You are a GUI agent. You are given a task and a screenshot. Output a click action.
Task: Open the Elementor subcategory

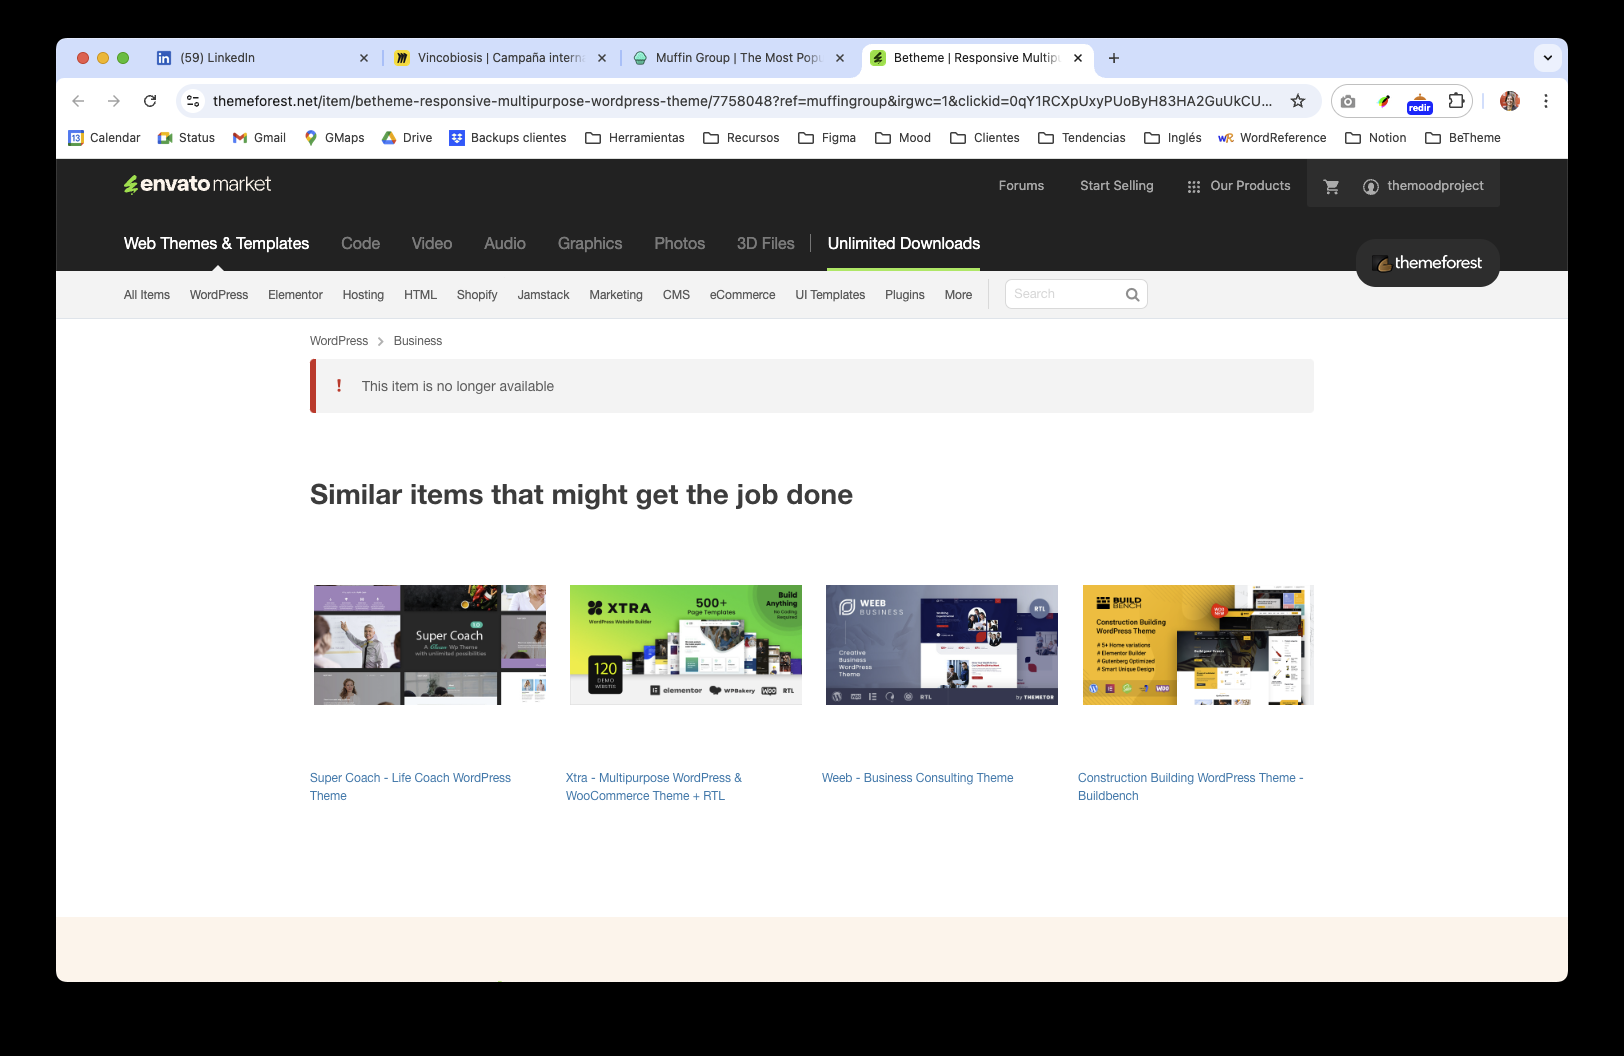295,295
